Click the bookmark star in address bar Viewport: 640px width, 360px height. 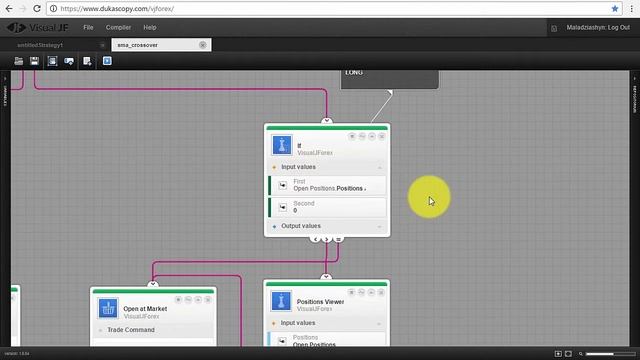pos(615,9)
